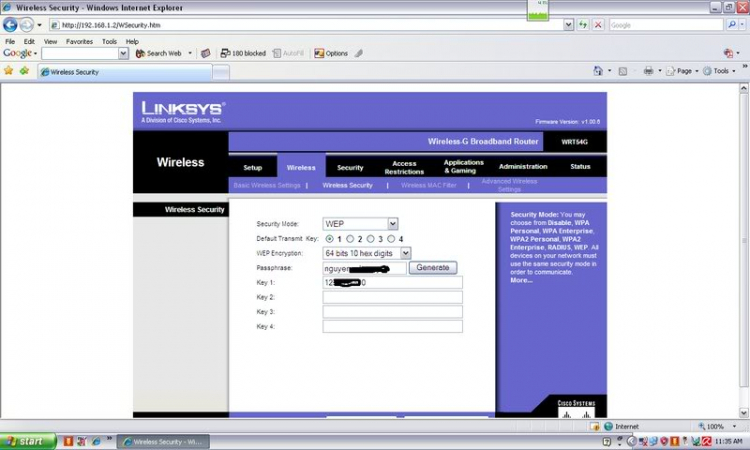The height and width of the screenshot is (450, 750).
Task: Click the Internet zone globe in status bar
Action: [x=608, y=426]
